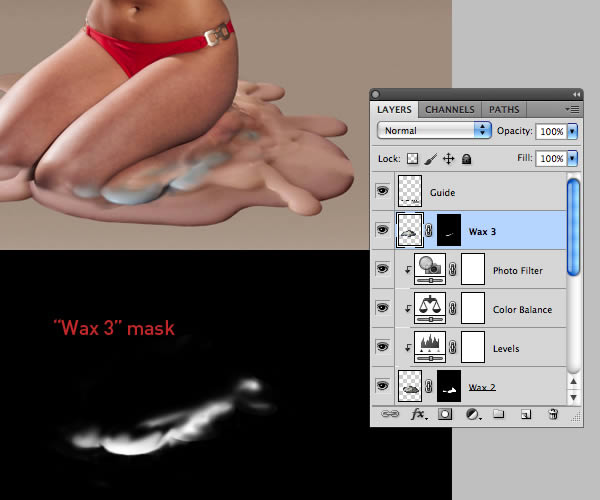Collapse the panel with the double arrows
This screenshot has height=500, width=600.
(x=576, y=94)
